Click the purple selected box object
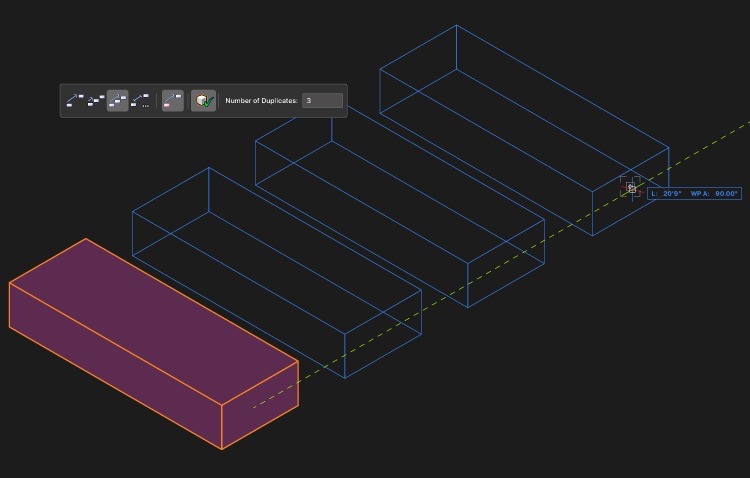This screenshot has height=478, width=750. click(x=153, y=344)
